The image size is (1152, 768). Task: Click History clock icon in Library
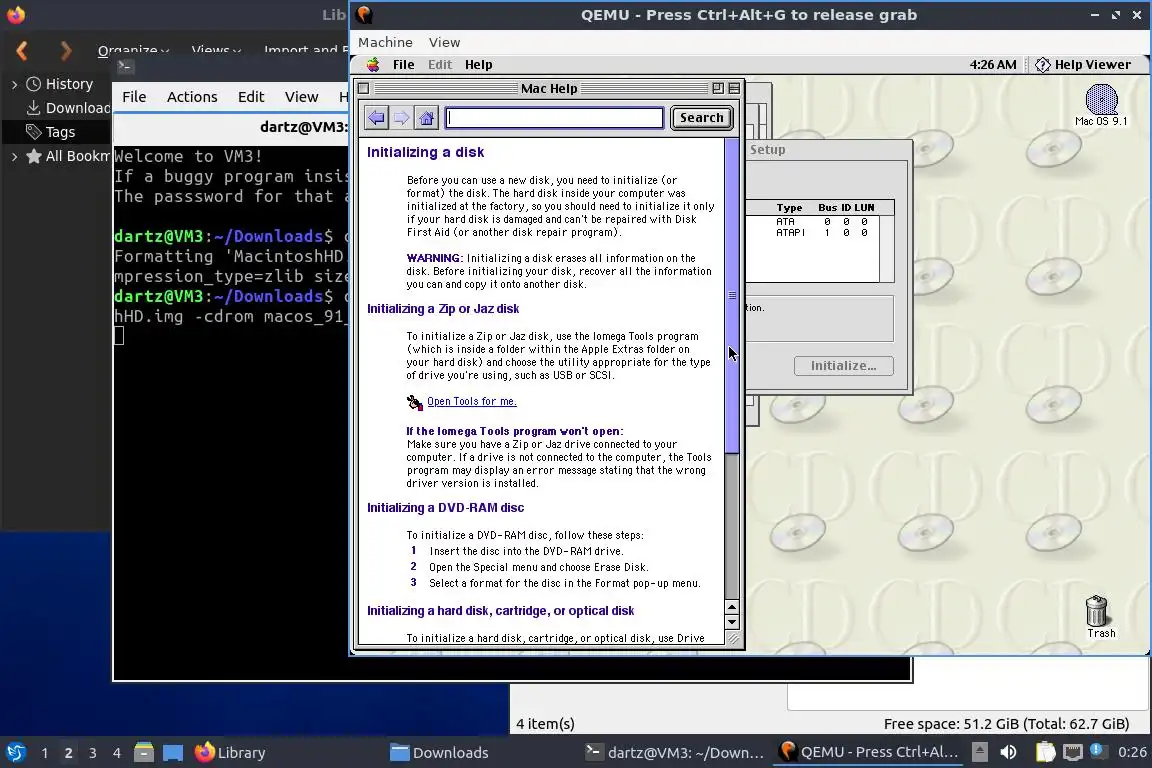(x=33, y=84)
